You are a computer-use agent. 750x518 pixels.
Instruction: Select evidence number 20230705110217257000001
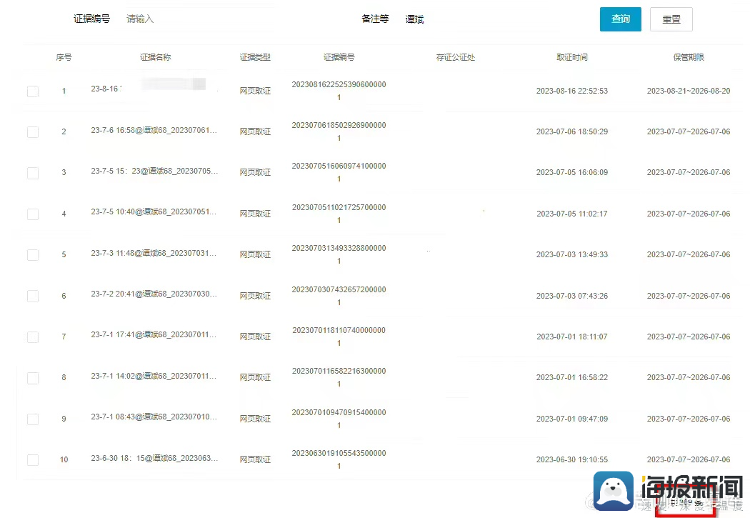[339, 214]
